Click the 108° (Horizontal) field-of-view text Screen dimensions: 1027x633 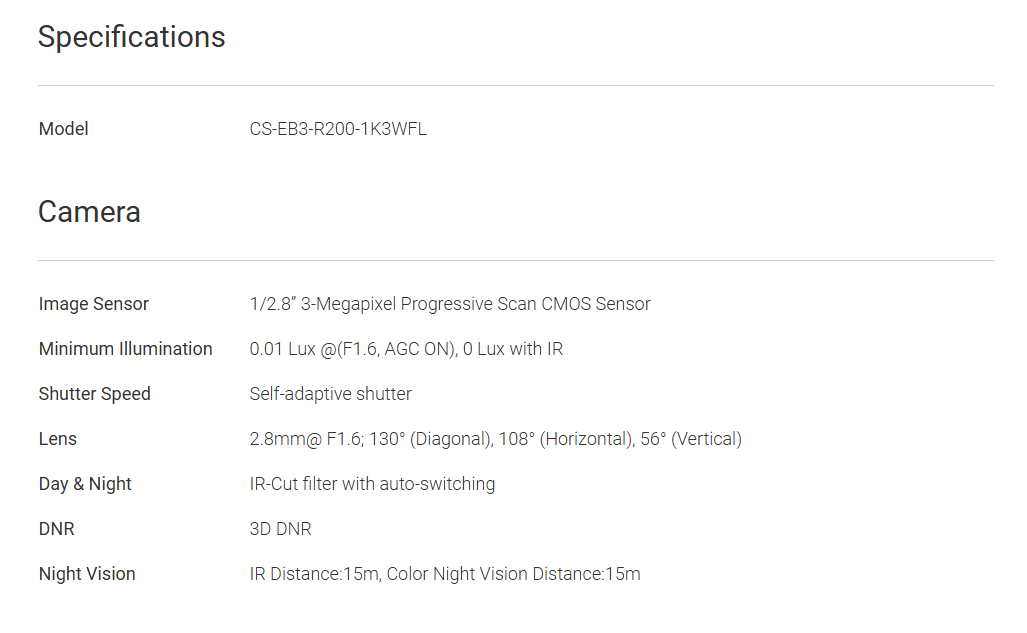coord(585,439)
